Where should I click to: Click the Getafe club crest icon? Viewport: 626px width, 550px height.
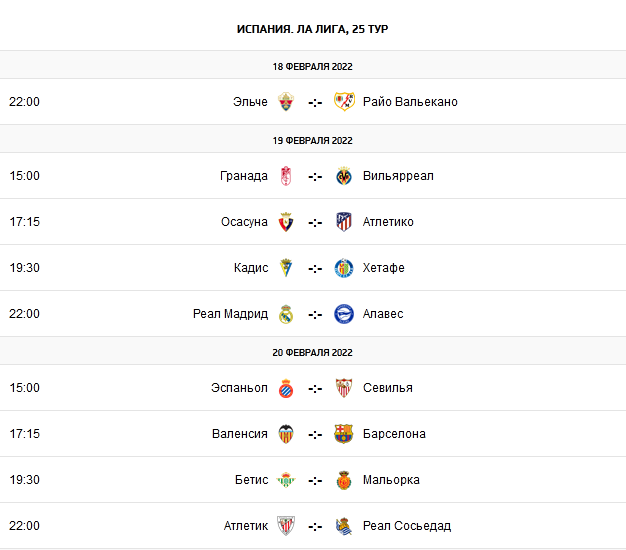point(344,268)
